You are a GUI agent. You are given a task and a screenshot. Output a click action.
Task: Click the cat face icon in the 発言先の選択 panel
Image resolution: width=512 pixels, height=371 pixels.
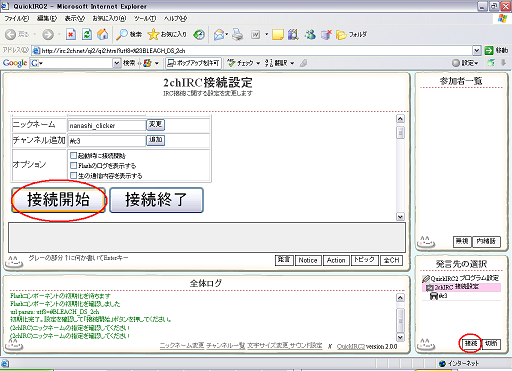pyautogui.click(x=426, y=344)
